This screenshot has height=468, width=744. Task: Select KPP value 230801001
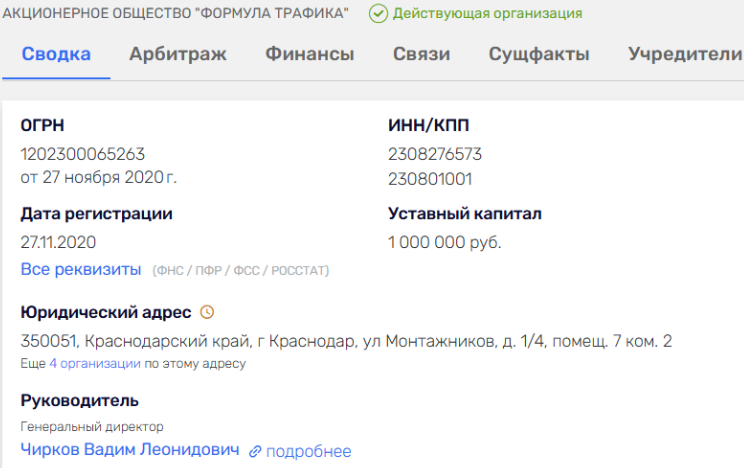[x=430, y=179]
